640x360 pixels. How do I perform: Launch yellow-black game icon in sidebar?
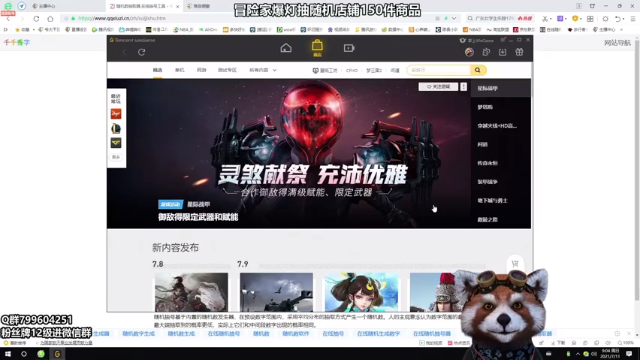[x=116, y=143]
